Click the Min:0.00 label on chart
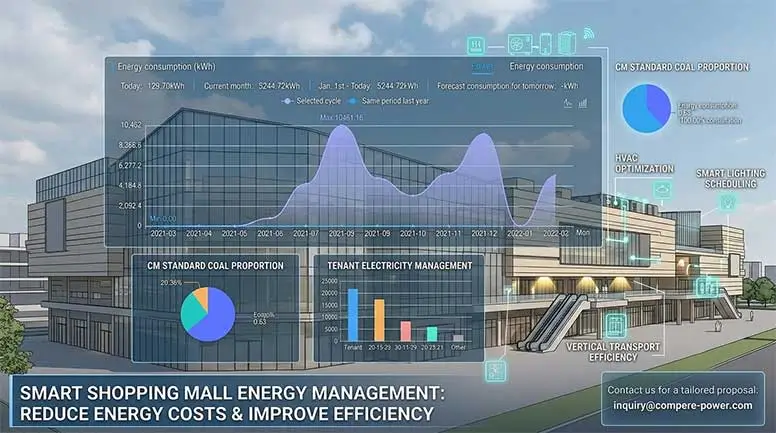This screenshot has width=776, height=433. pyautogui.click(x=163, y=219)
